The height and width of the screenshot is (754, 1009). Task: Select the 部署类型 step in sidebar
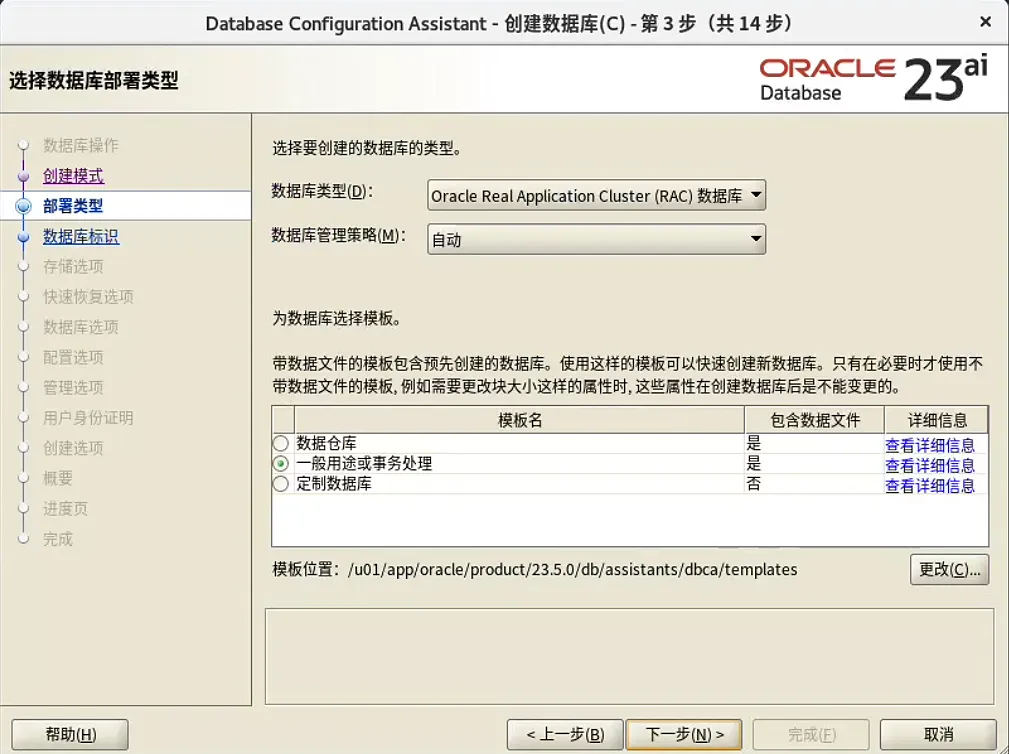[74, 206]
